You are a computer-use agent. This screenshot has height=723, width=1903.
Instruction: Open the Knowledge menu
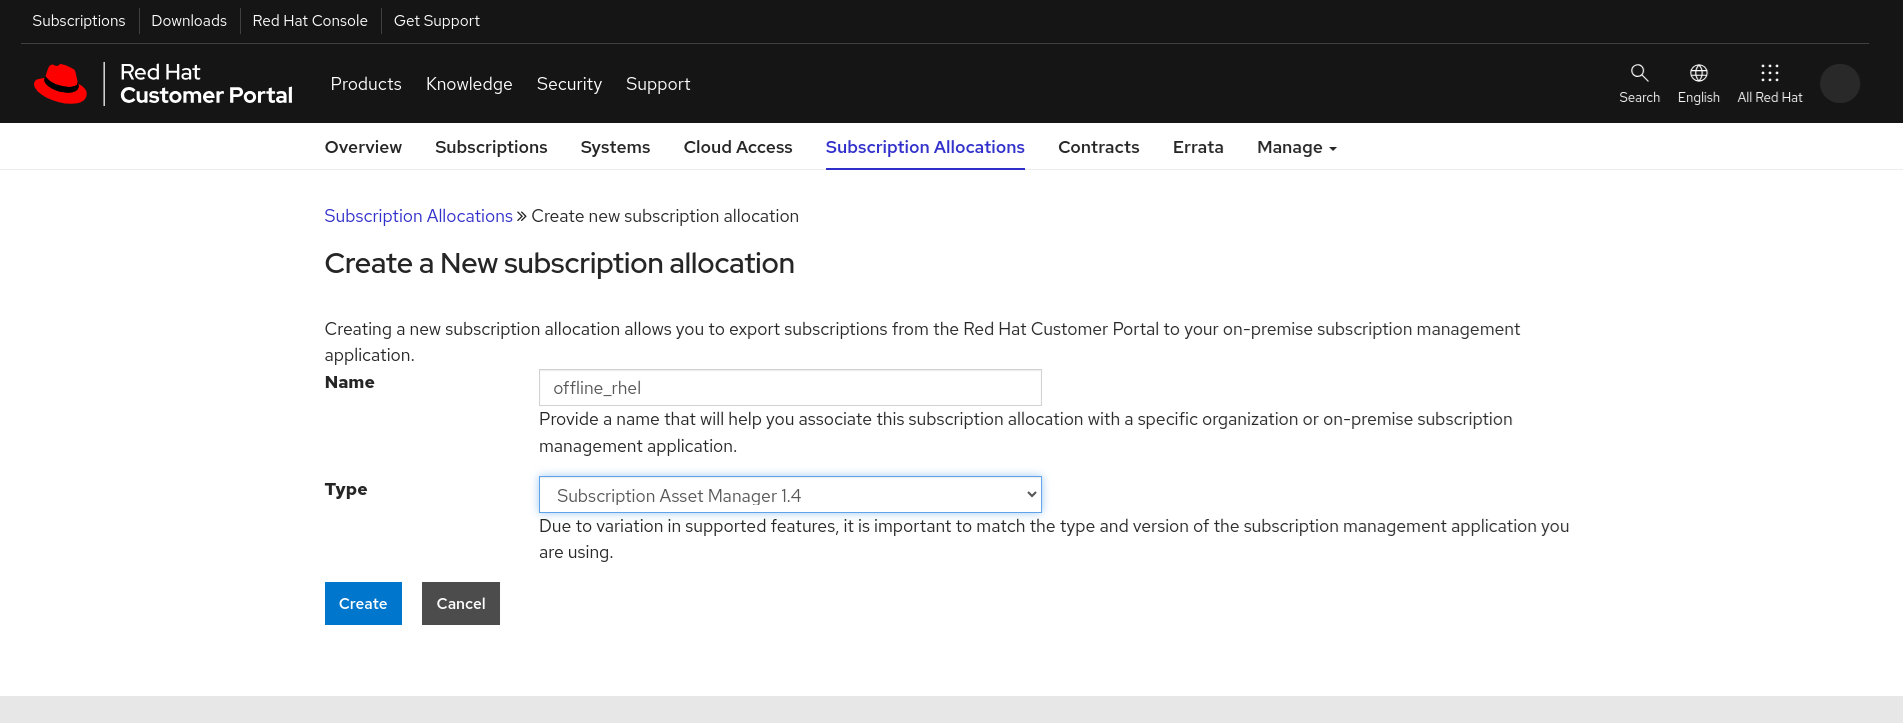(469, 84)
